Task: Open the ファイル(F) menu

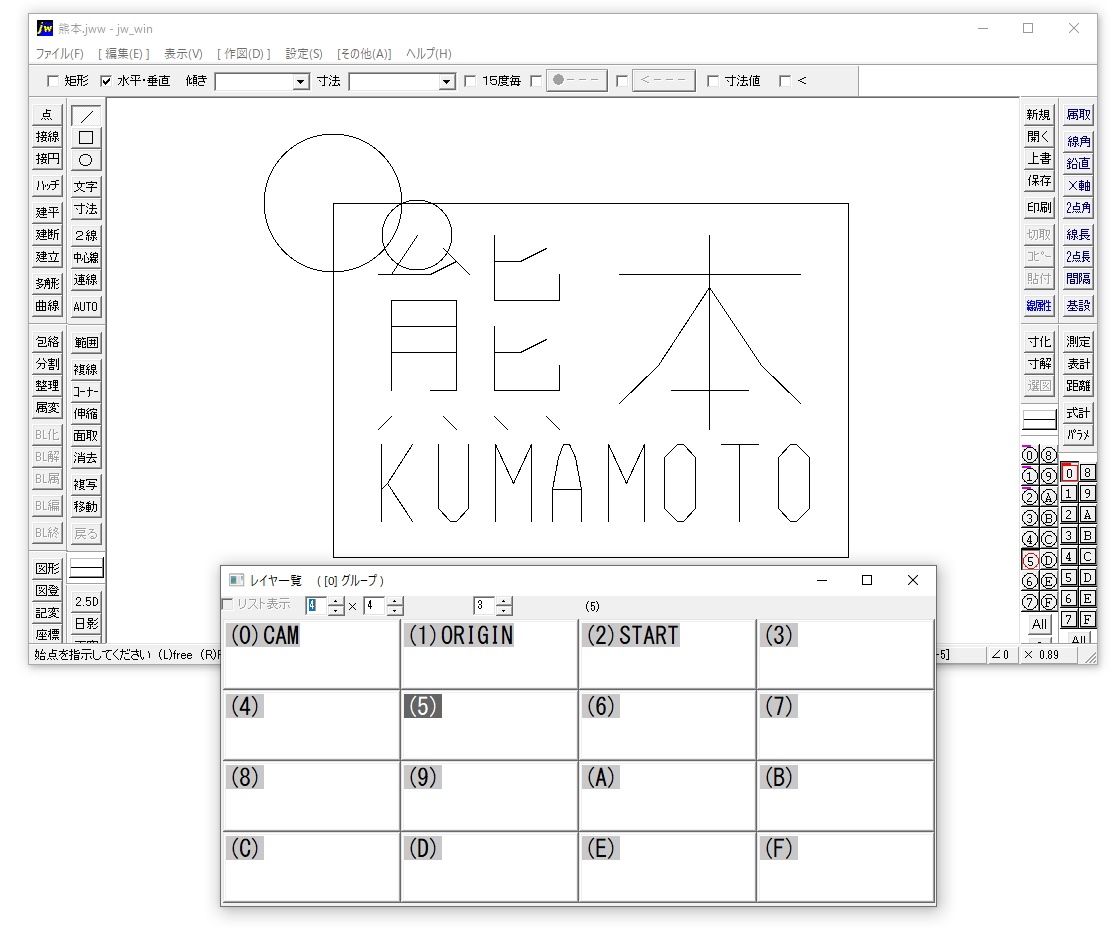Action: click(60, 54)
